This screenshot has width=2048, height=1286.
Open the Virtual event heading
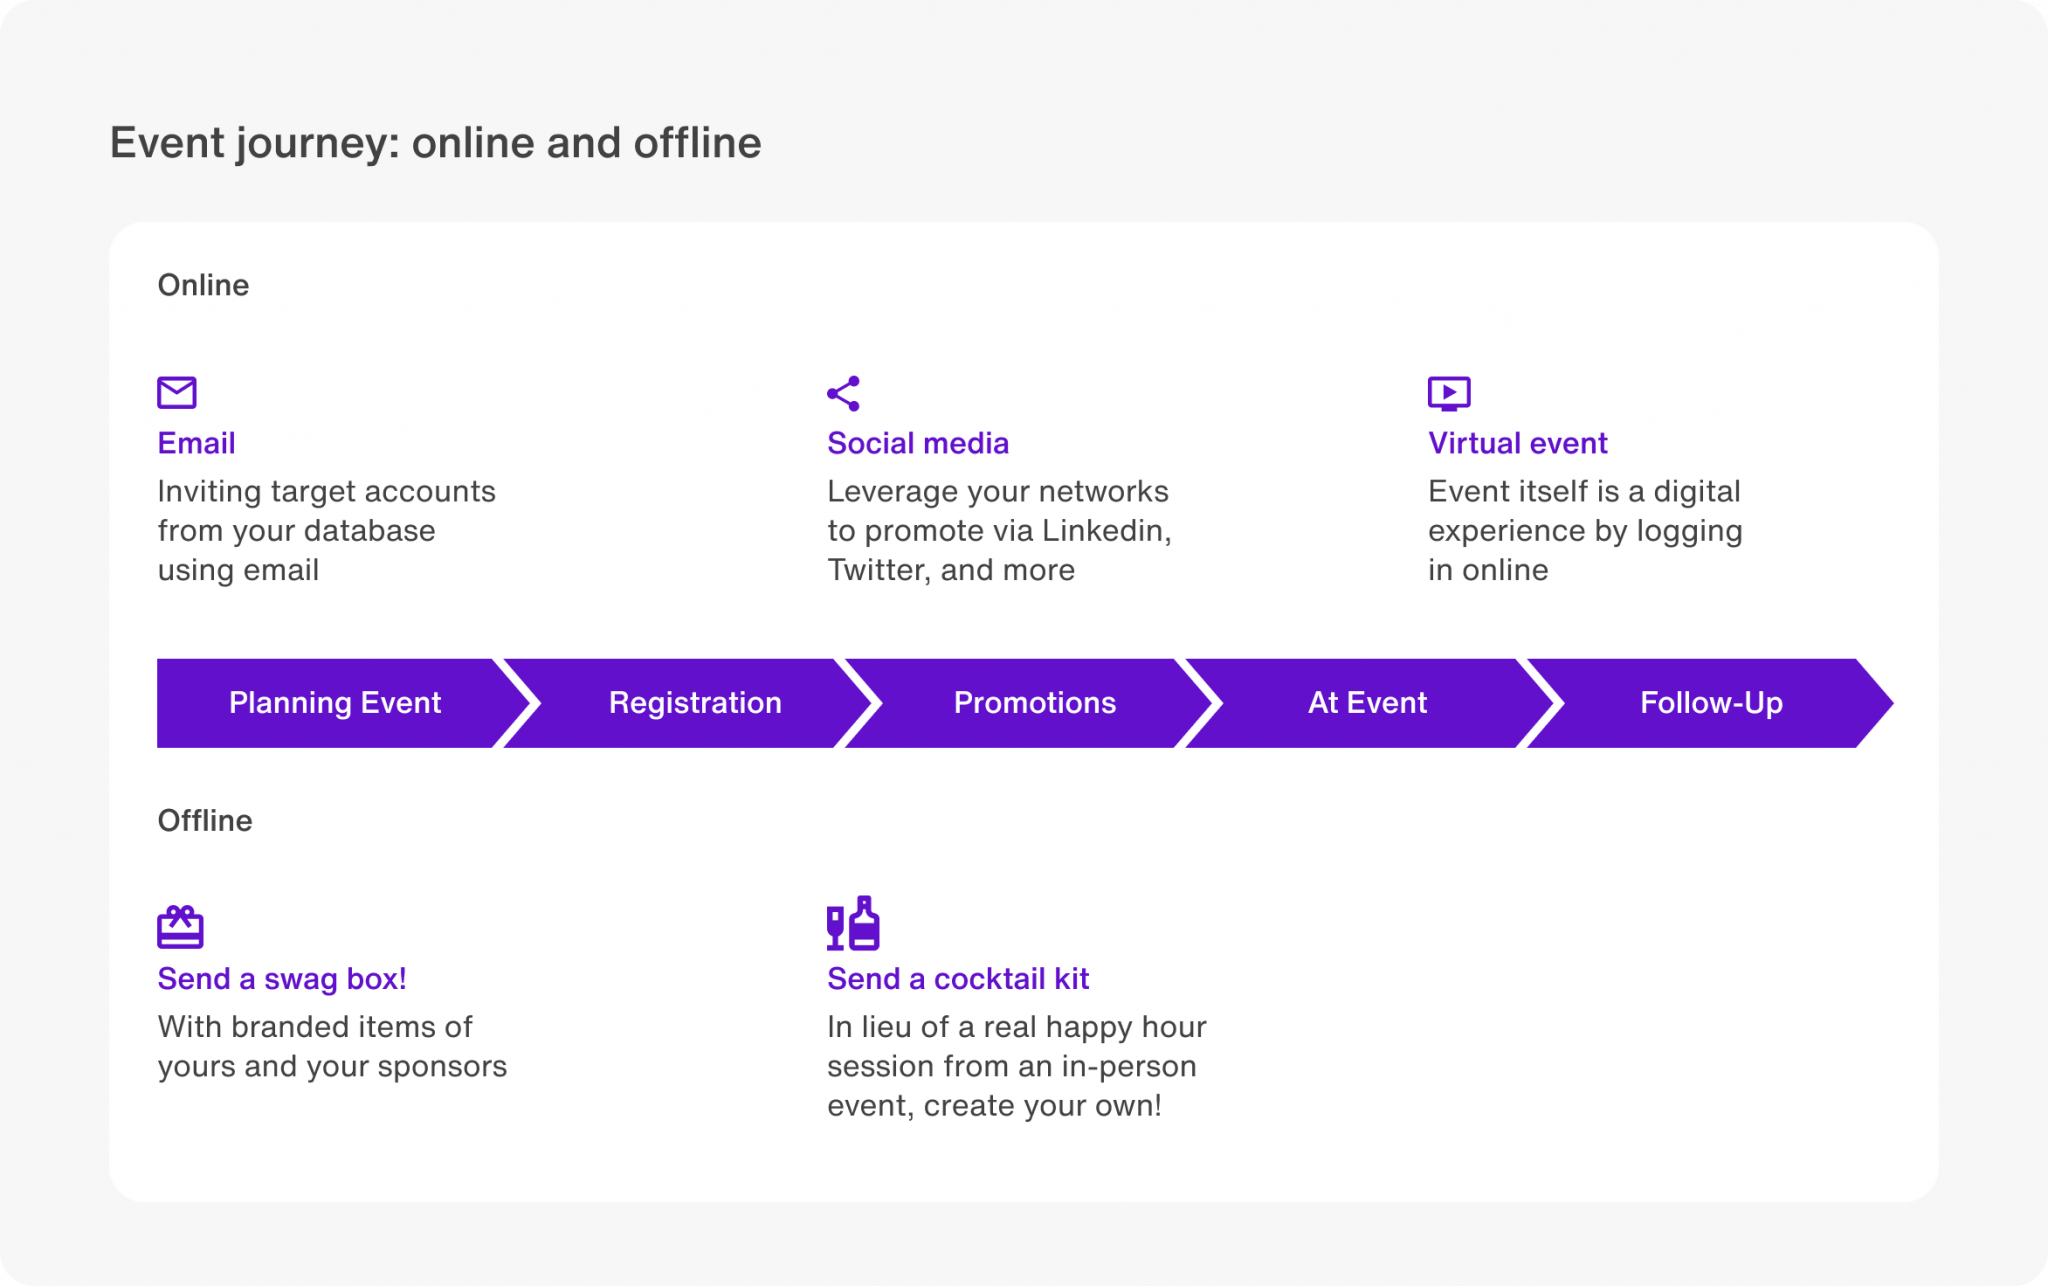[x=1517, y=443]
